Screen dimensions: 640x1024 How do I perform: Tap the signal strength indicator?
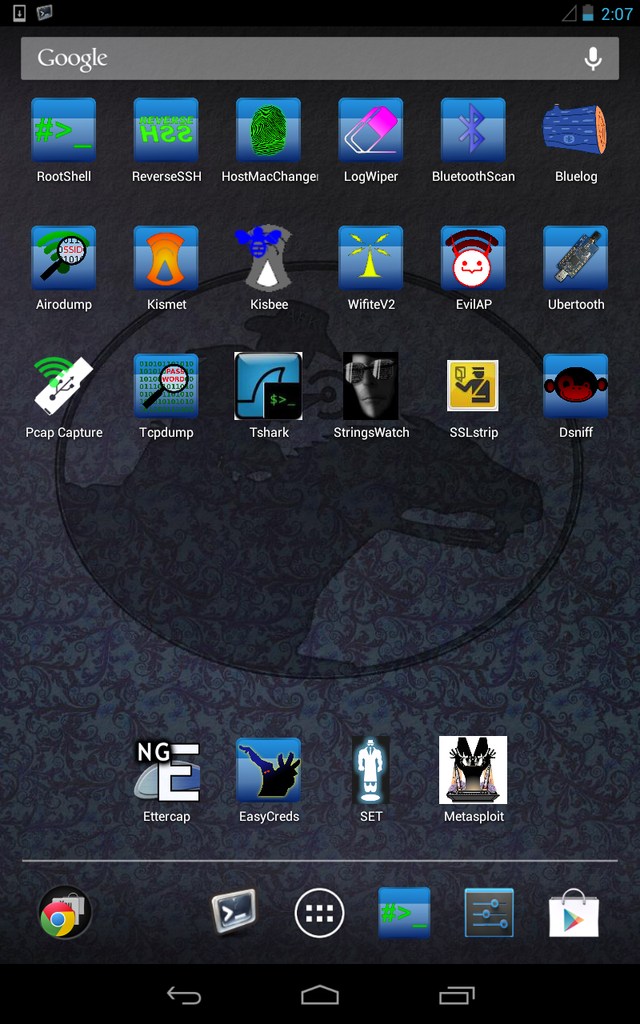569,13
